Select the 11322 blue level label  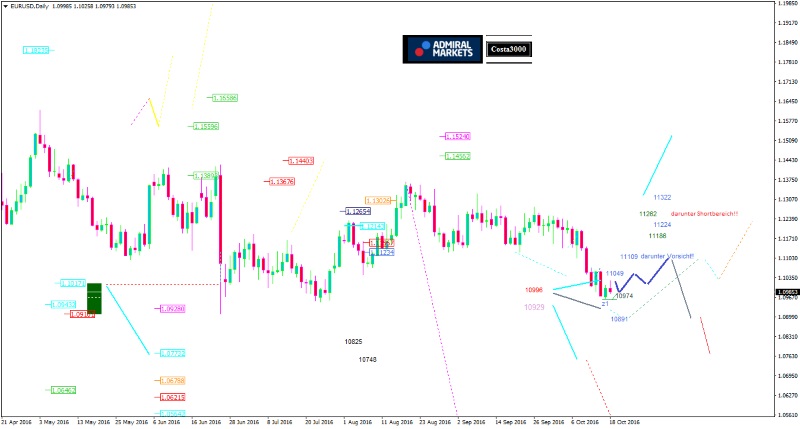[x=662, y=198]
